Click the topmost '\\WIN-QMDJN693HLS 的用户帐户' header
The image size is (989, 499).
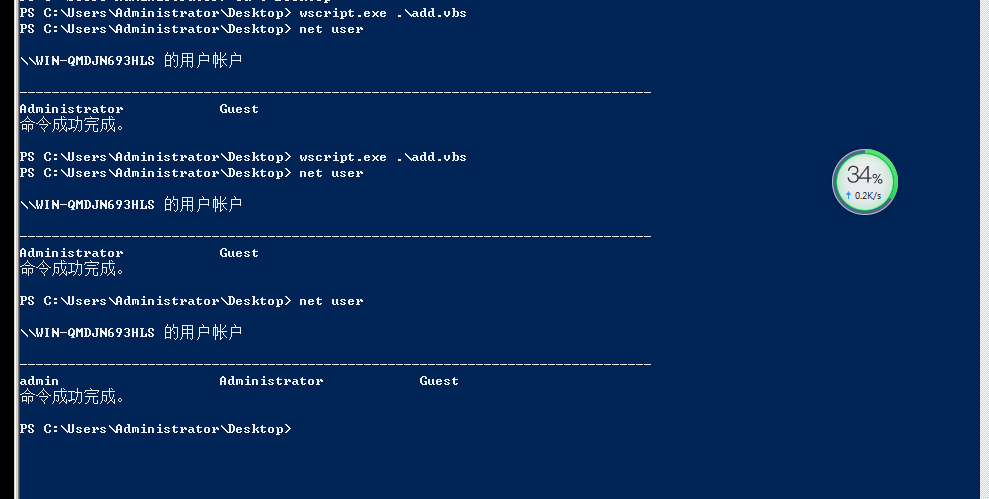tap(130, 61)
